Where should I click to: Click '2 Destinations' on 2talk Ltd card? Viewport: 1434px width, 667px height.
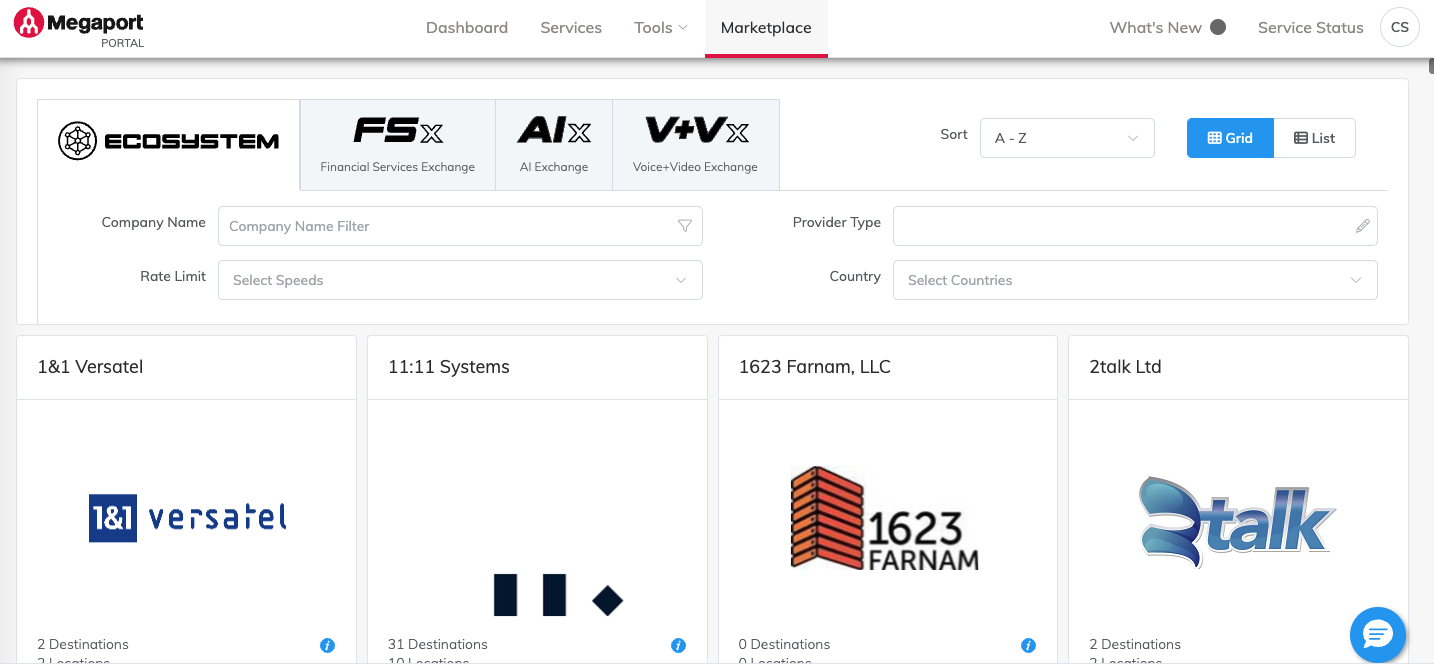coord(1135,644)
